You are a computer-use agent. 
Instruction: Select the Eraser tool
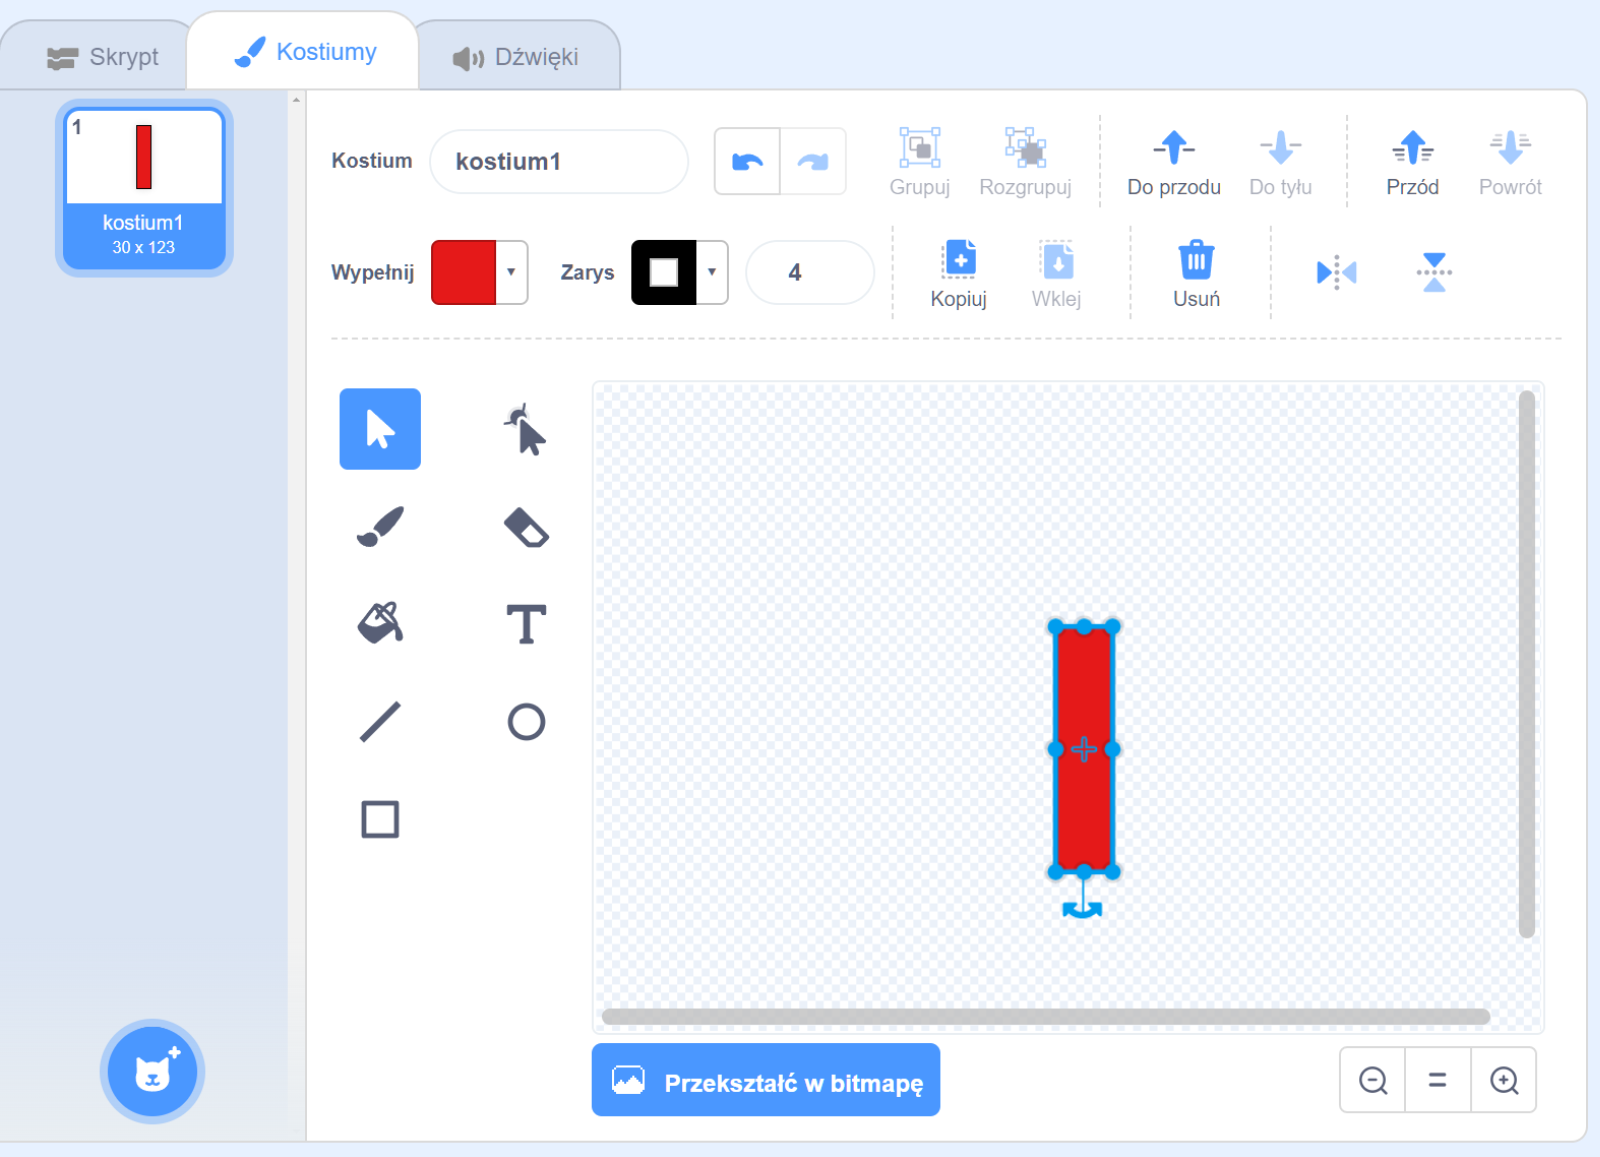tap(526, 527)
